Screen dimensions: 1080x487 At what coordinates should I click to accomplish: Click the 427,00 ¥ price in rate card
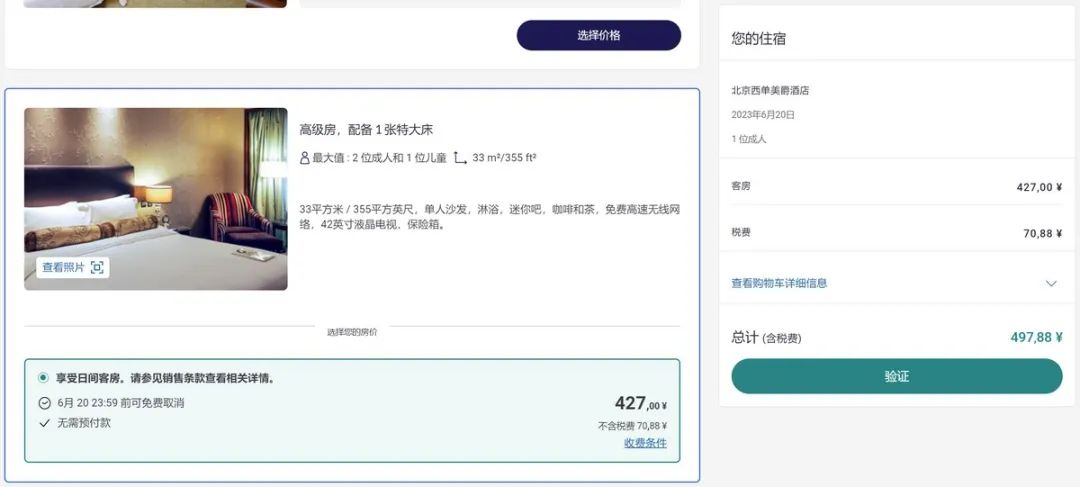tap(640, 403)
